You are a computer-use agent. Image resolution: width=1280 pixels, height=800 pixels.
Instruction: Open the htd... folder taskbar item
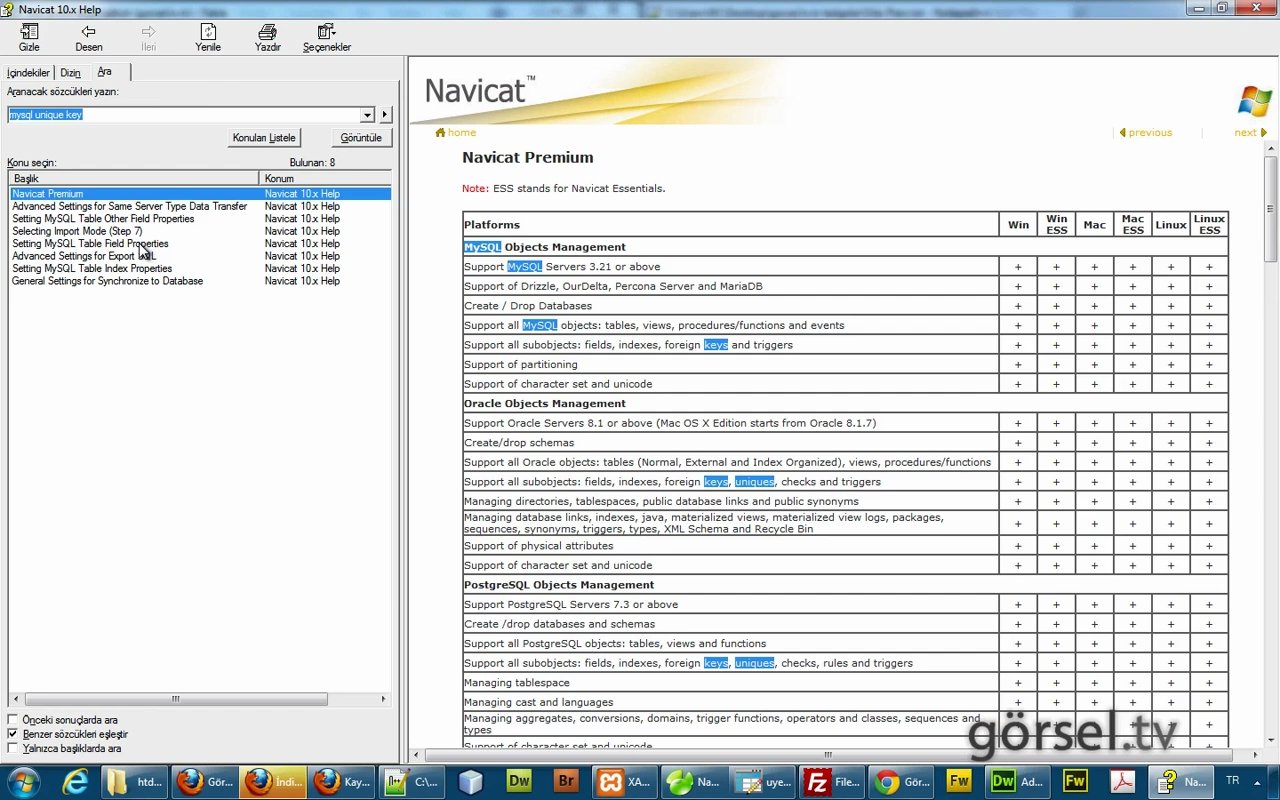[134, 781]
